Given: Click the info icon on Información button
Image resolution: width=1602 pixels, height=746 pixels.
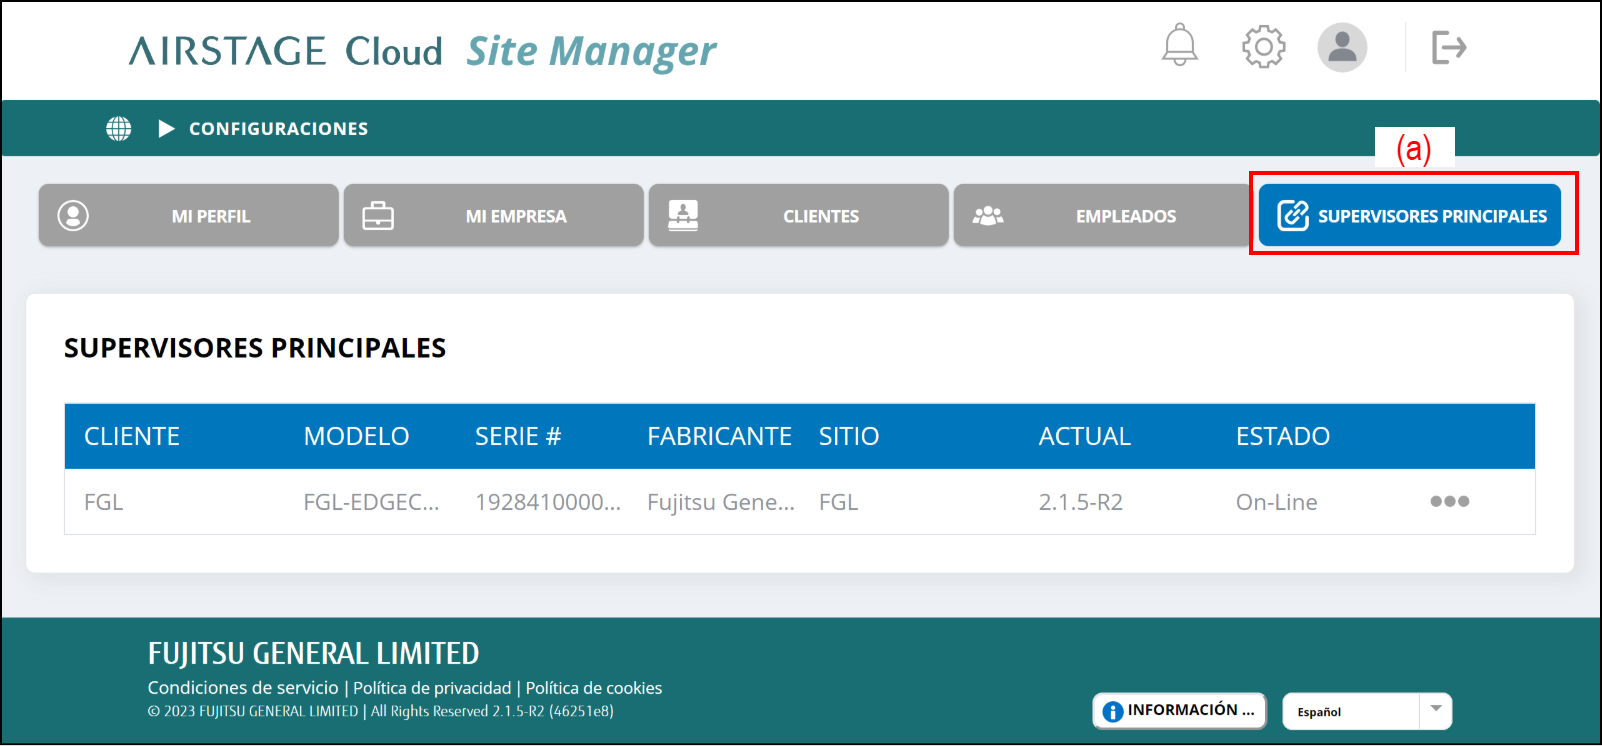Looking at the screenshot, I should (1112, 711).
